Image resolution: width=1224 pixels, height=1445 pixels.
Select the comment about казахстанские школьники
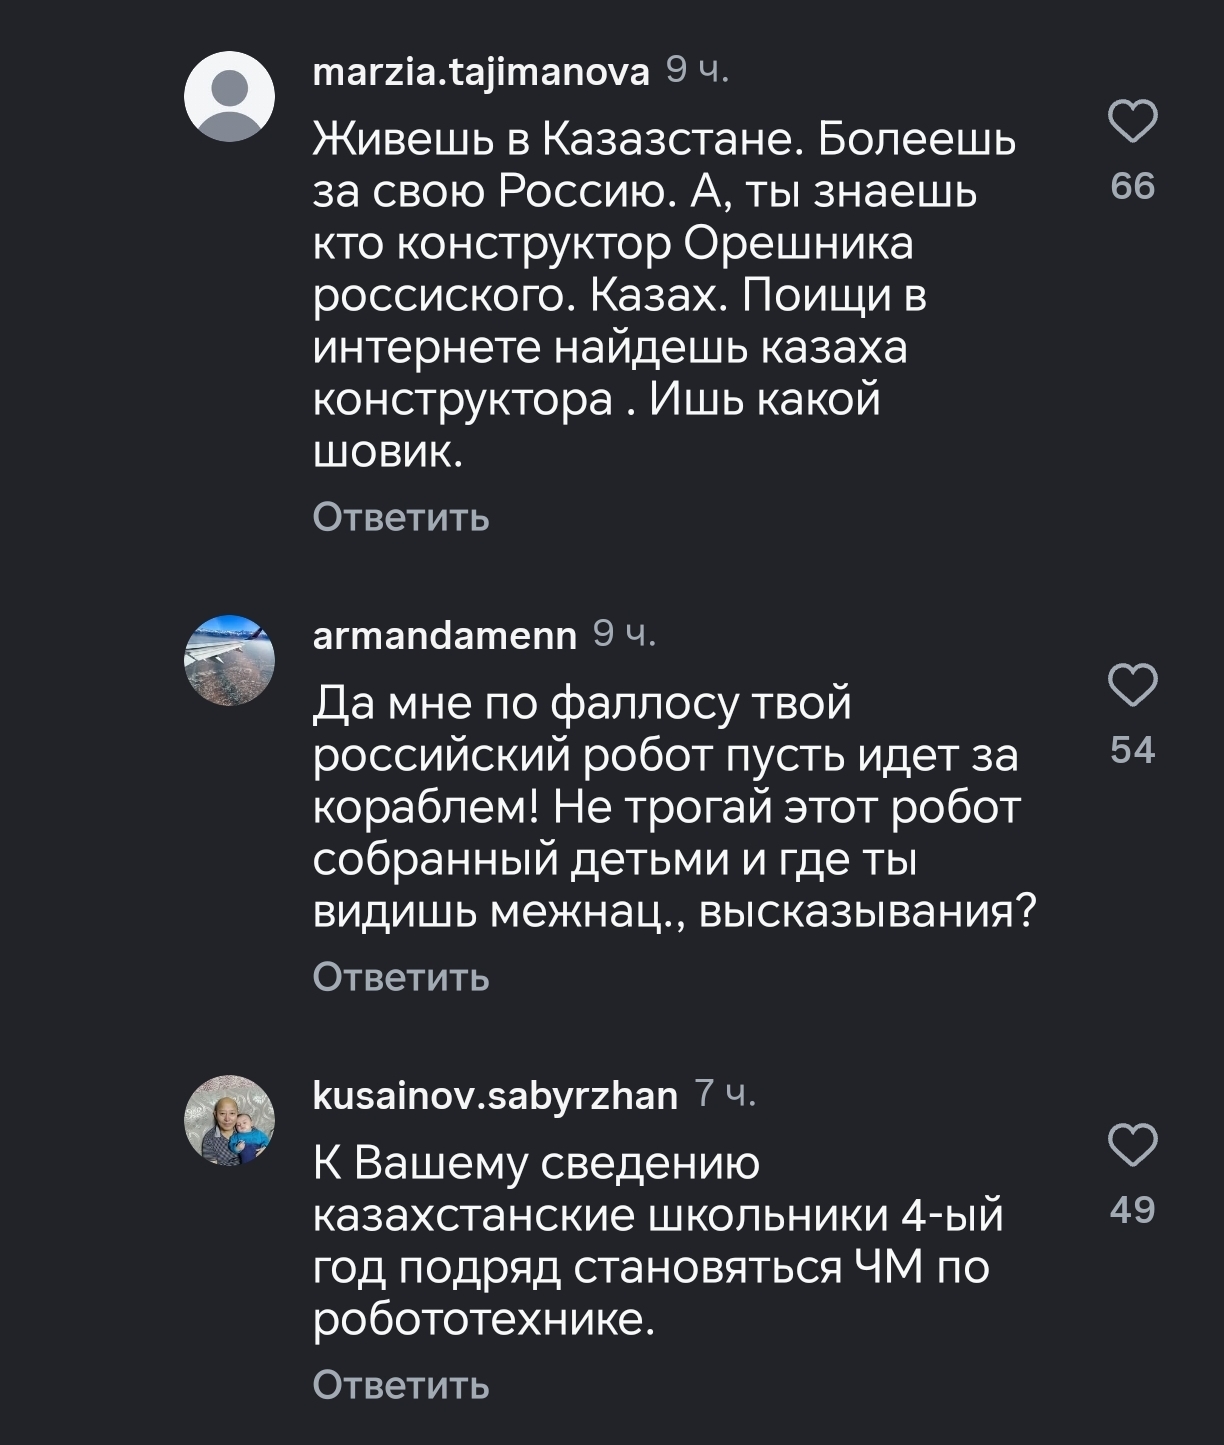[x=655, y=1241]
